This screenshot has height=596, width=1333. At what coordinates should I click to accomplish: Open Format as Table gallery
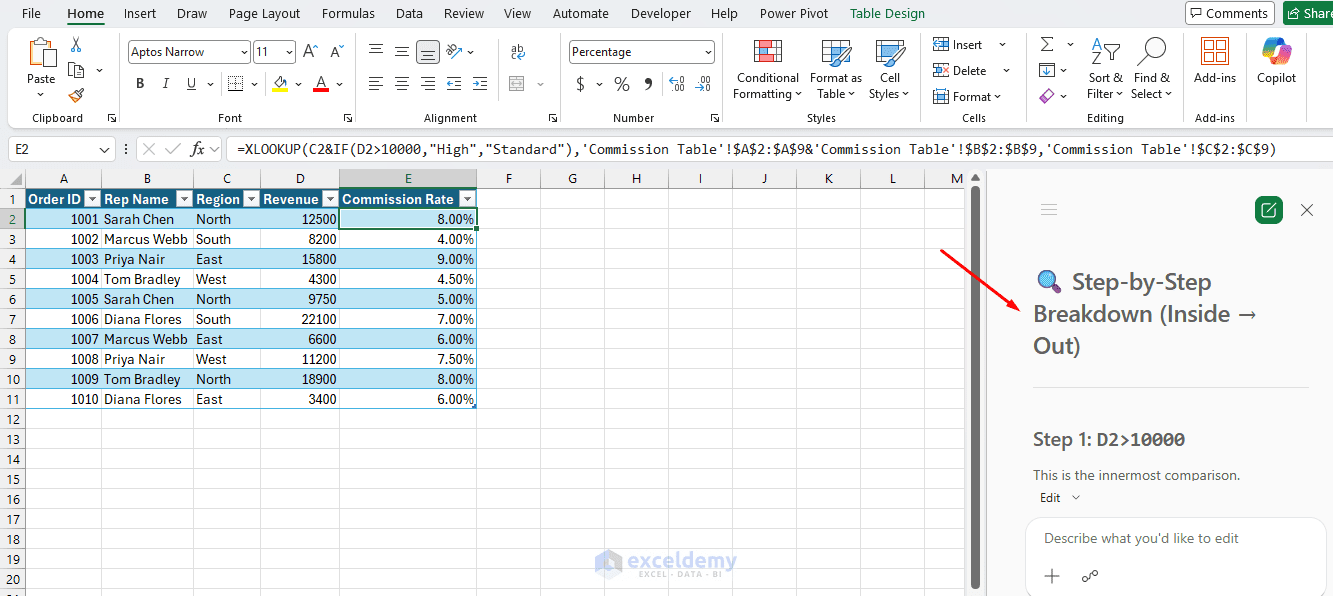tap(836, 69)
